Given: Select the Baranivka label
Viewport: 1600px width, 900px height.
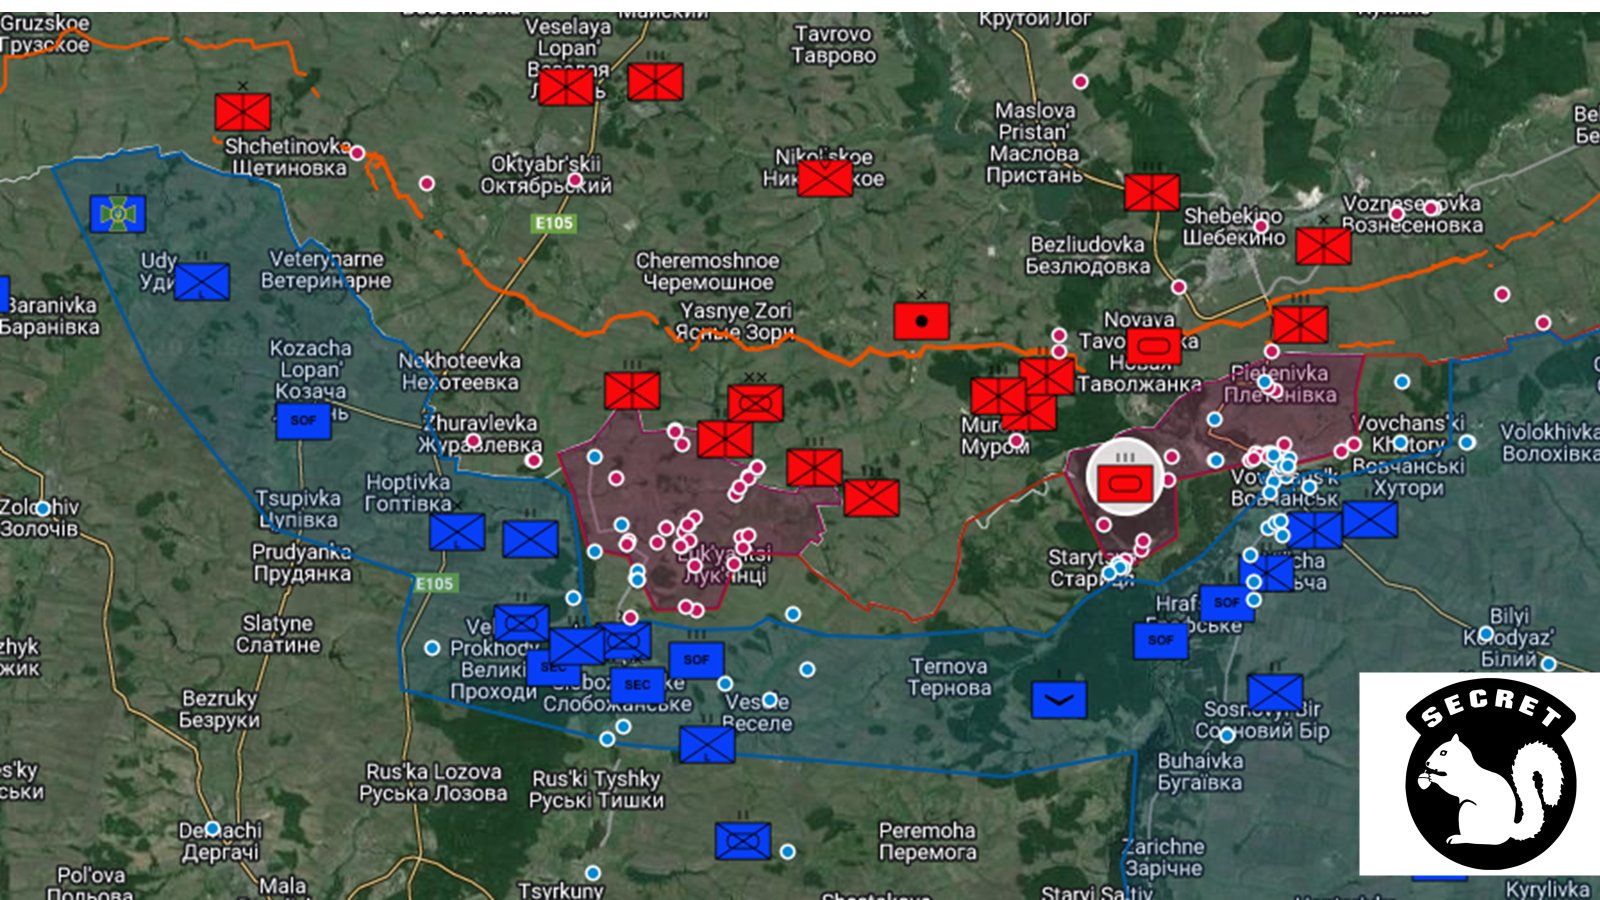Looking at the screenshot, I should click(x=50, y=315).
